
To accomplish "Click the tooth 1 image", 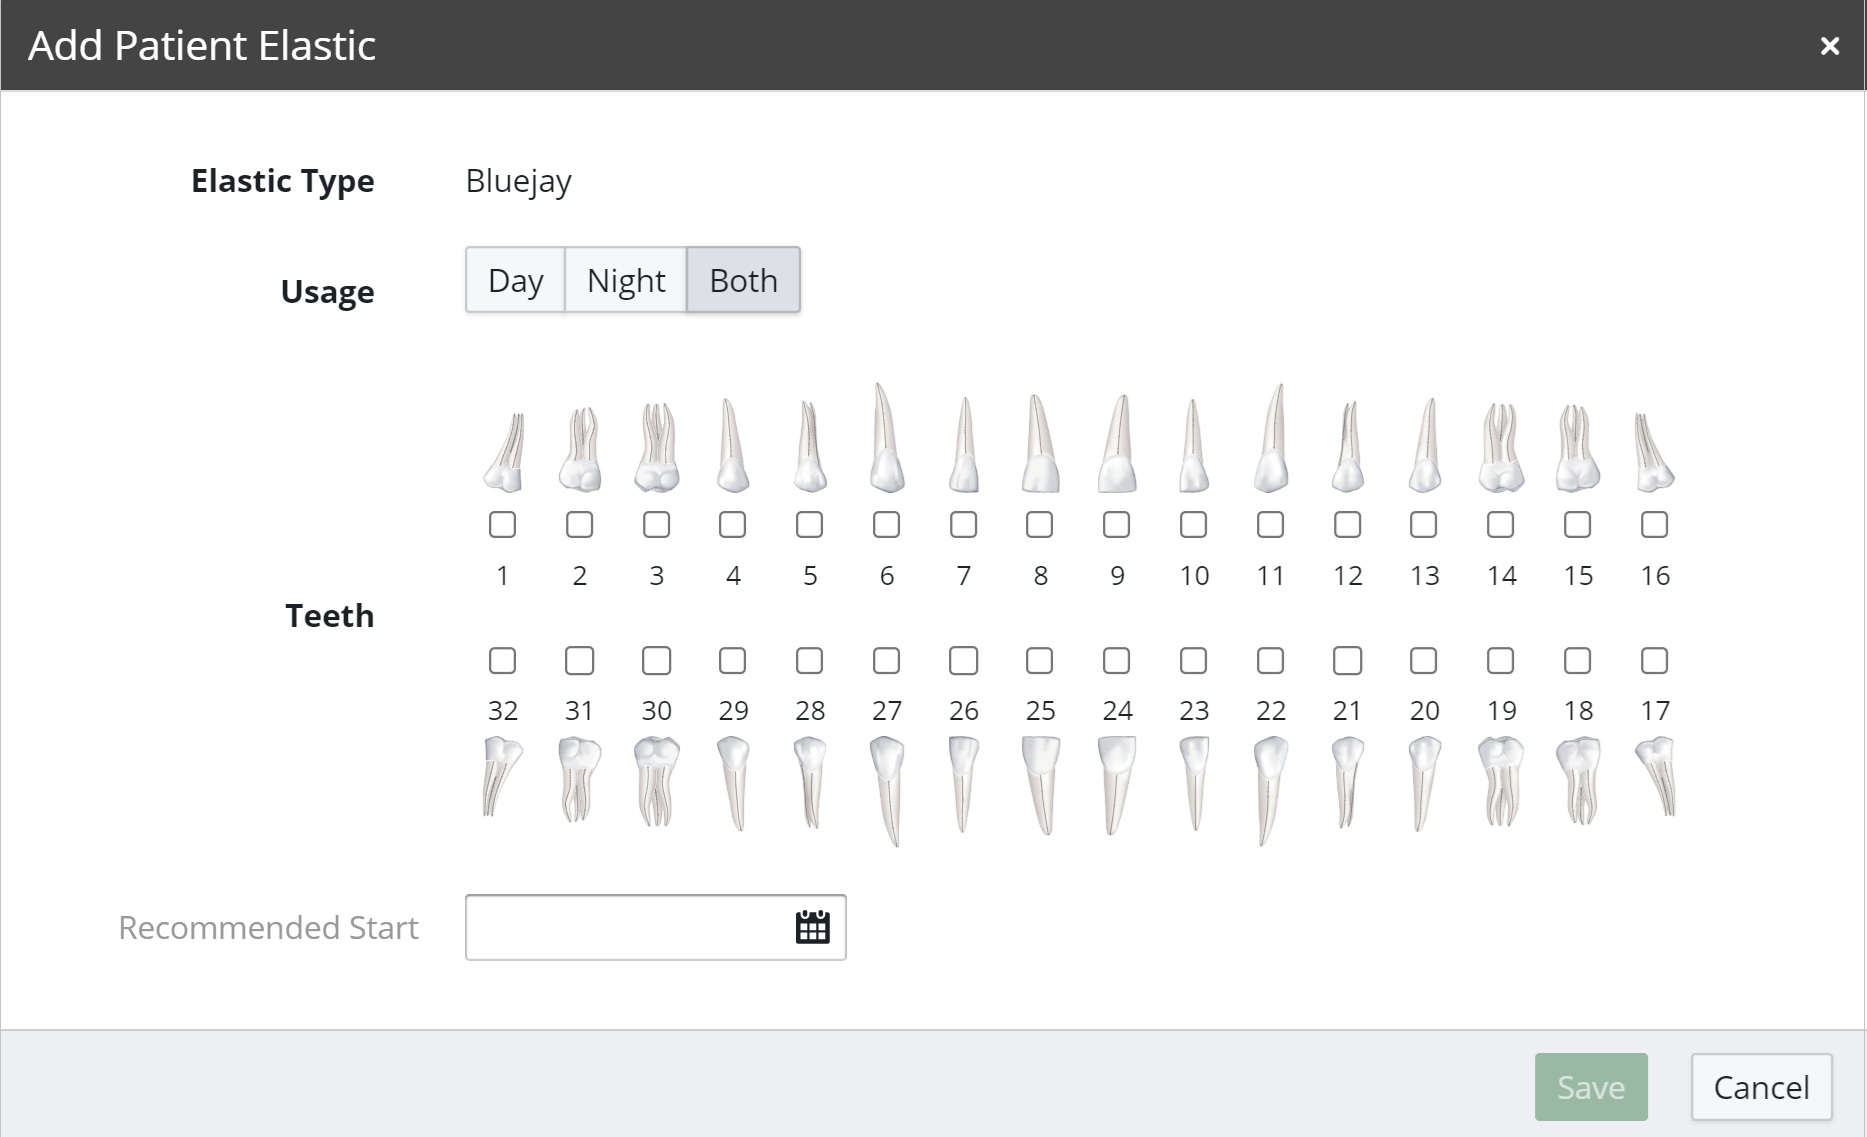I will pyautogui.click(x=504, y=452).
